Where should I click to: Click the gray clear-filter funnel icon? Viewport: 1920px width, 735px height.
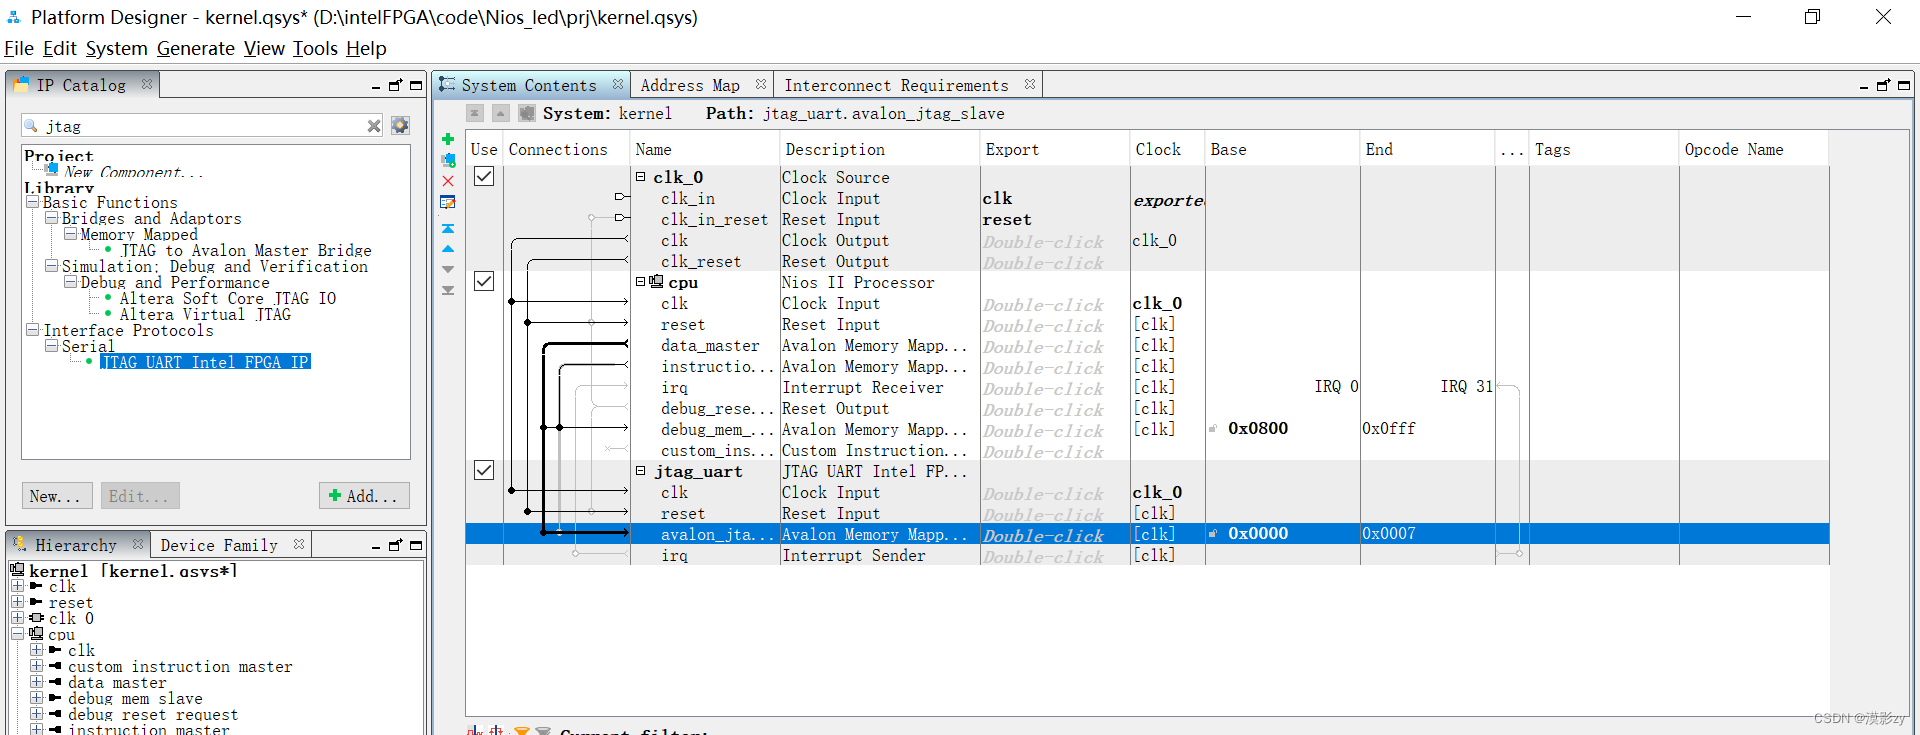point(543,731)
